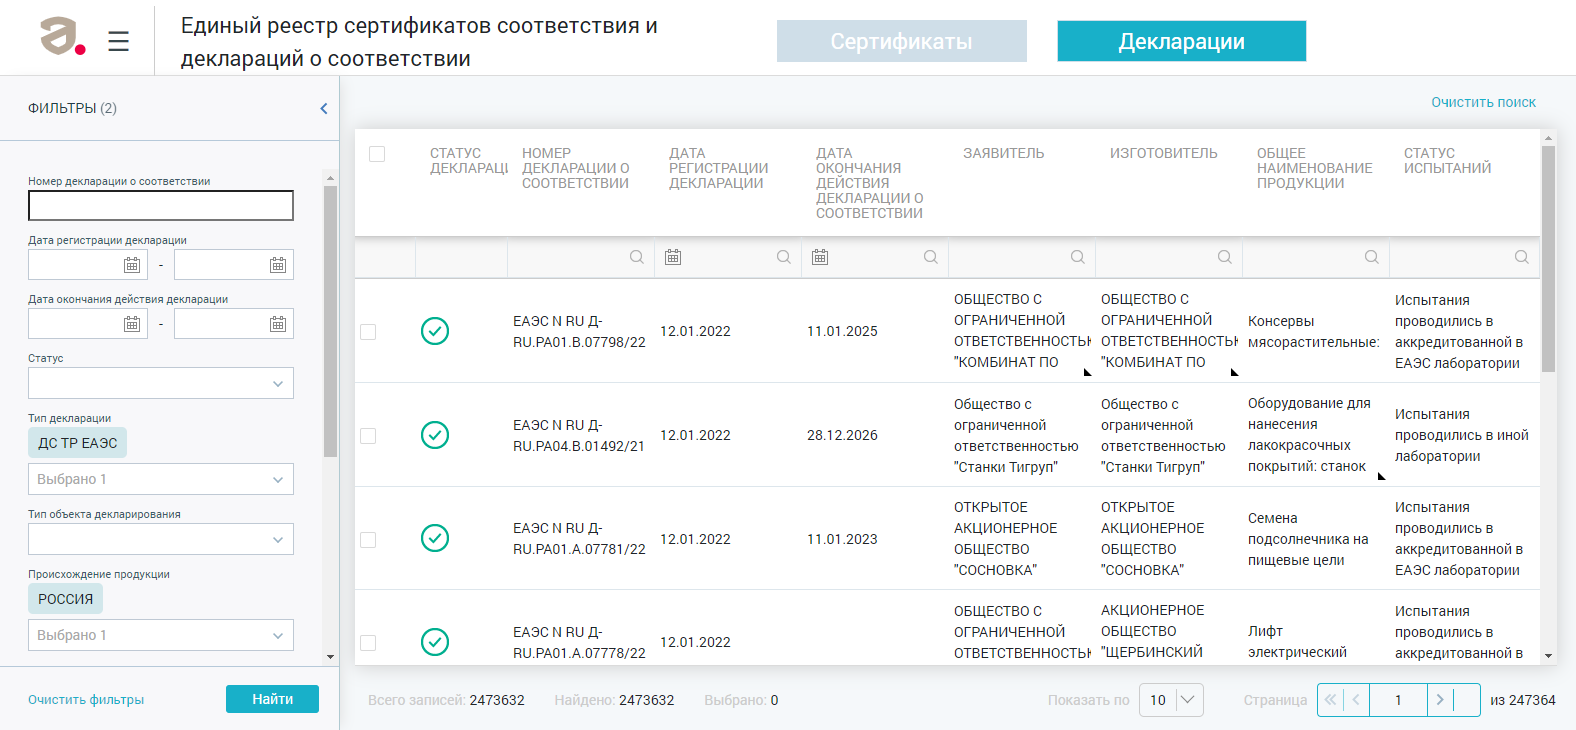This screenshot has height=730, width=1576.
Task: Click search icon in Заявитель column
Action: click(1077, 257)
